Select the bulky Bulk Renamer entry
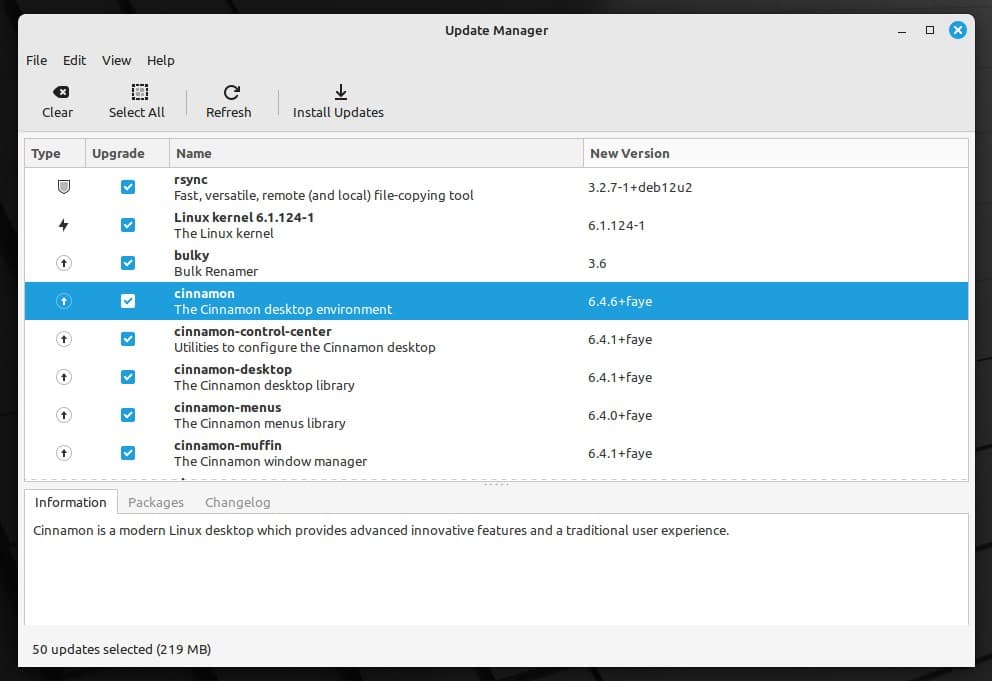 (216, 263)
